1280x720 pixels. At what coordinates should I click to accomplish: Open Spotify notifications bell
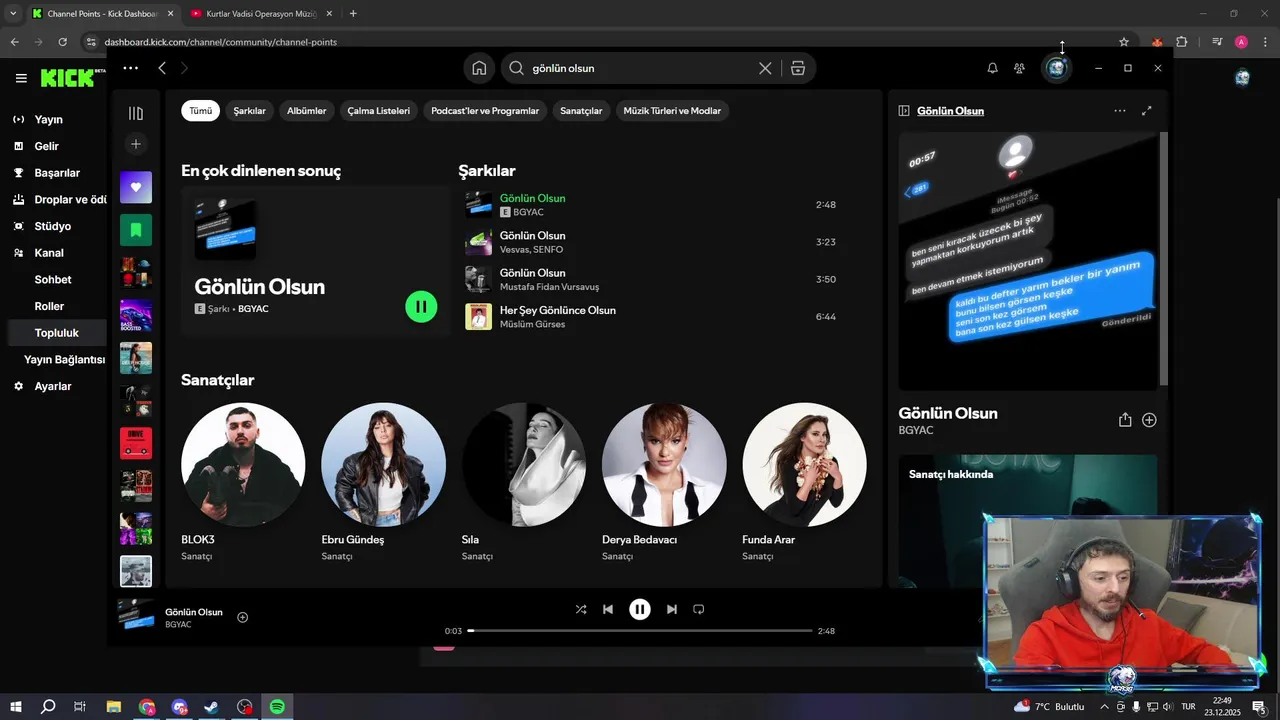(992, 68)
